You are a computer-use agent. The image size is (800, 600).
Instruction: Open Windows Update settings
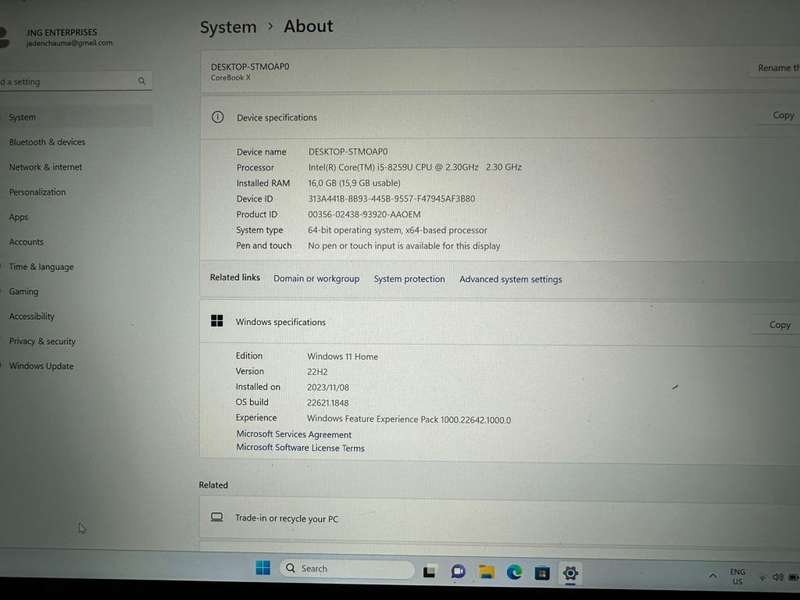click(x=41, y=366)
